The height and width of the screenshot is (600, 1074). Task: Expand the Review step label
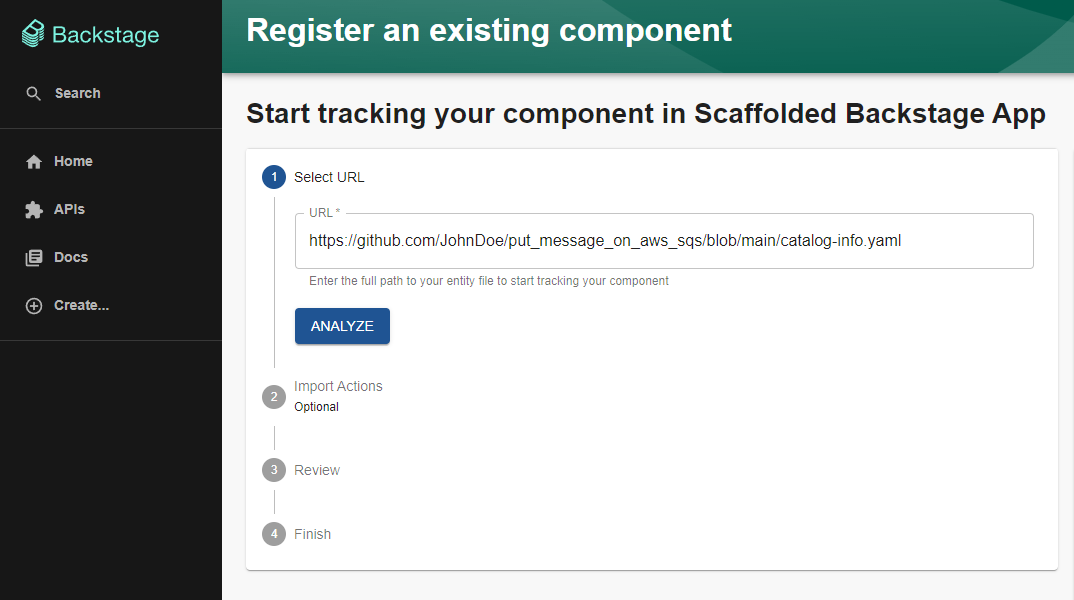click(x=317, y=470)
